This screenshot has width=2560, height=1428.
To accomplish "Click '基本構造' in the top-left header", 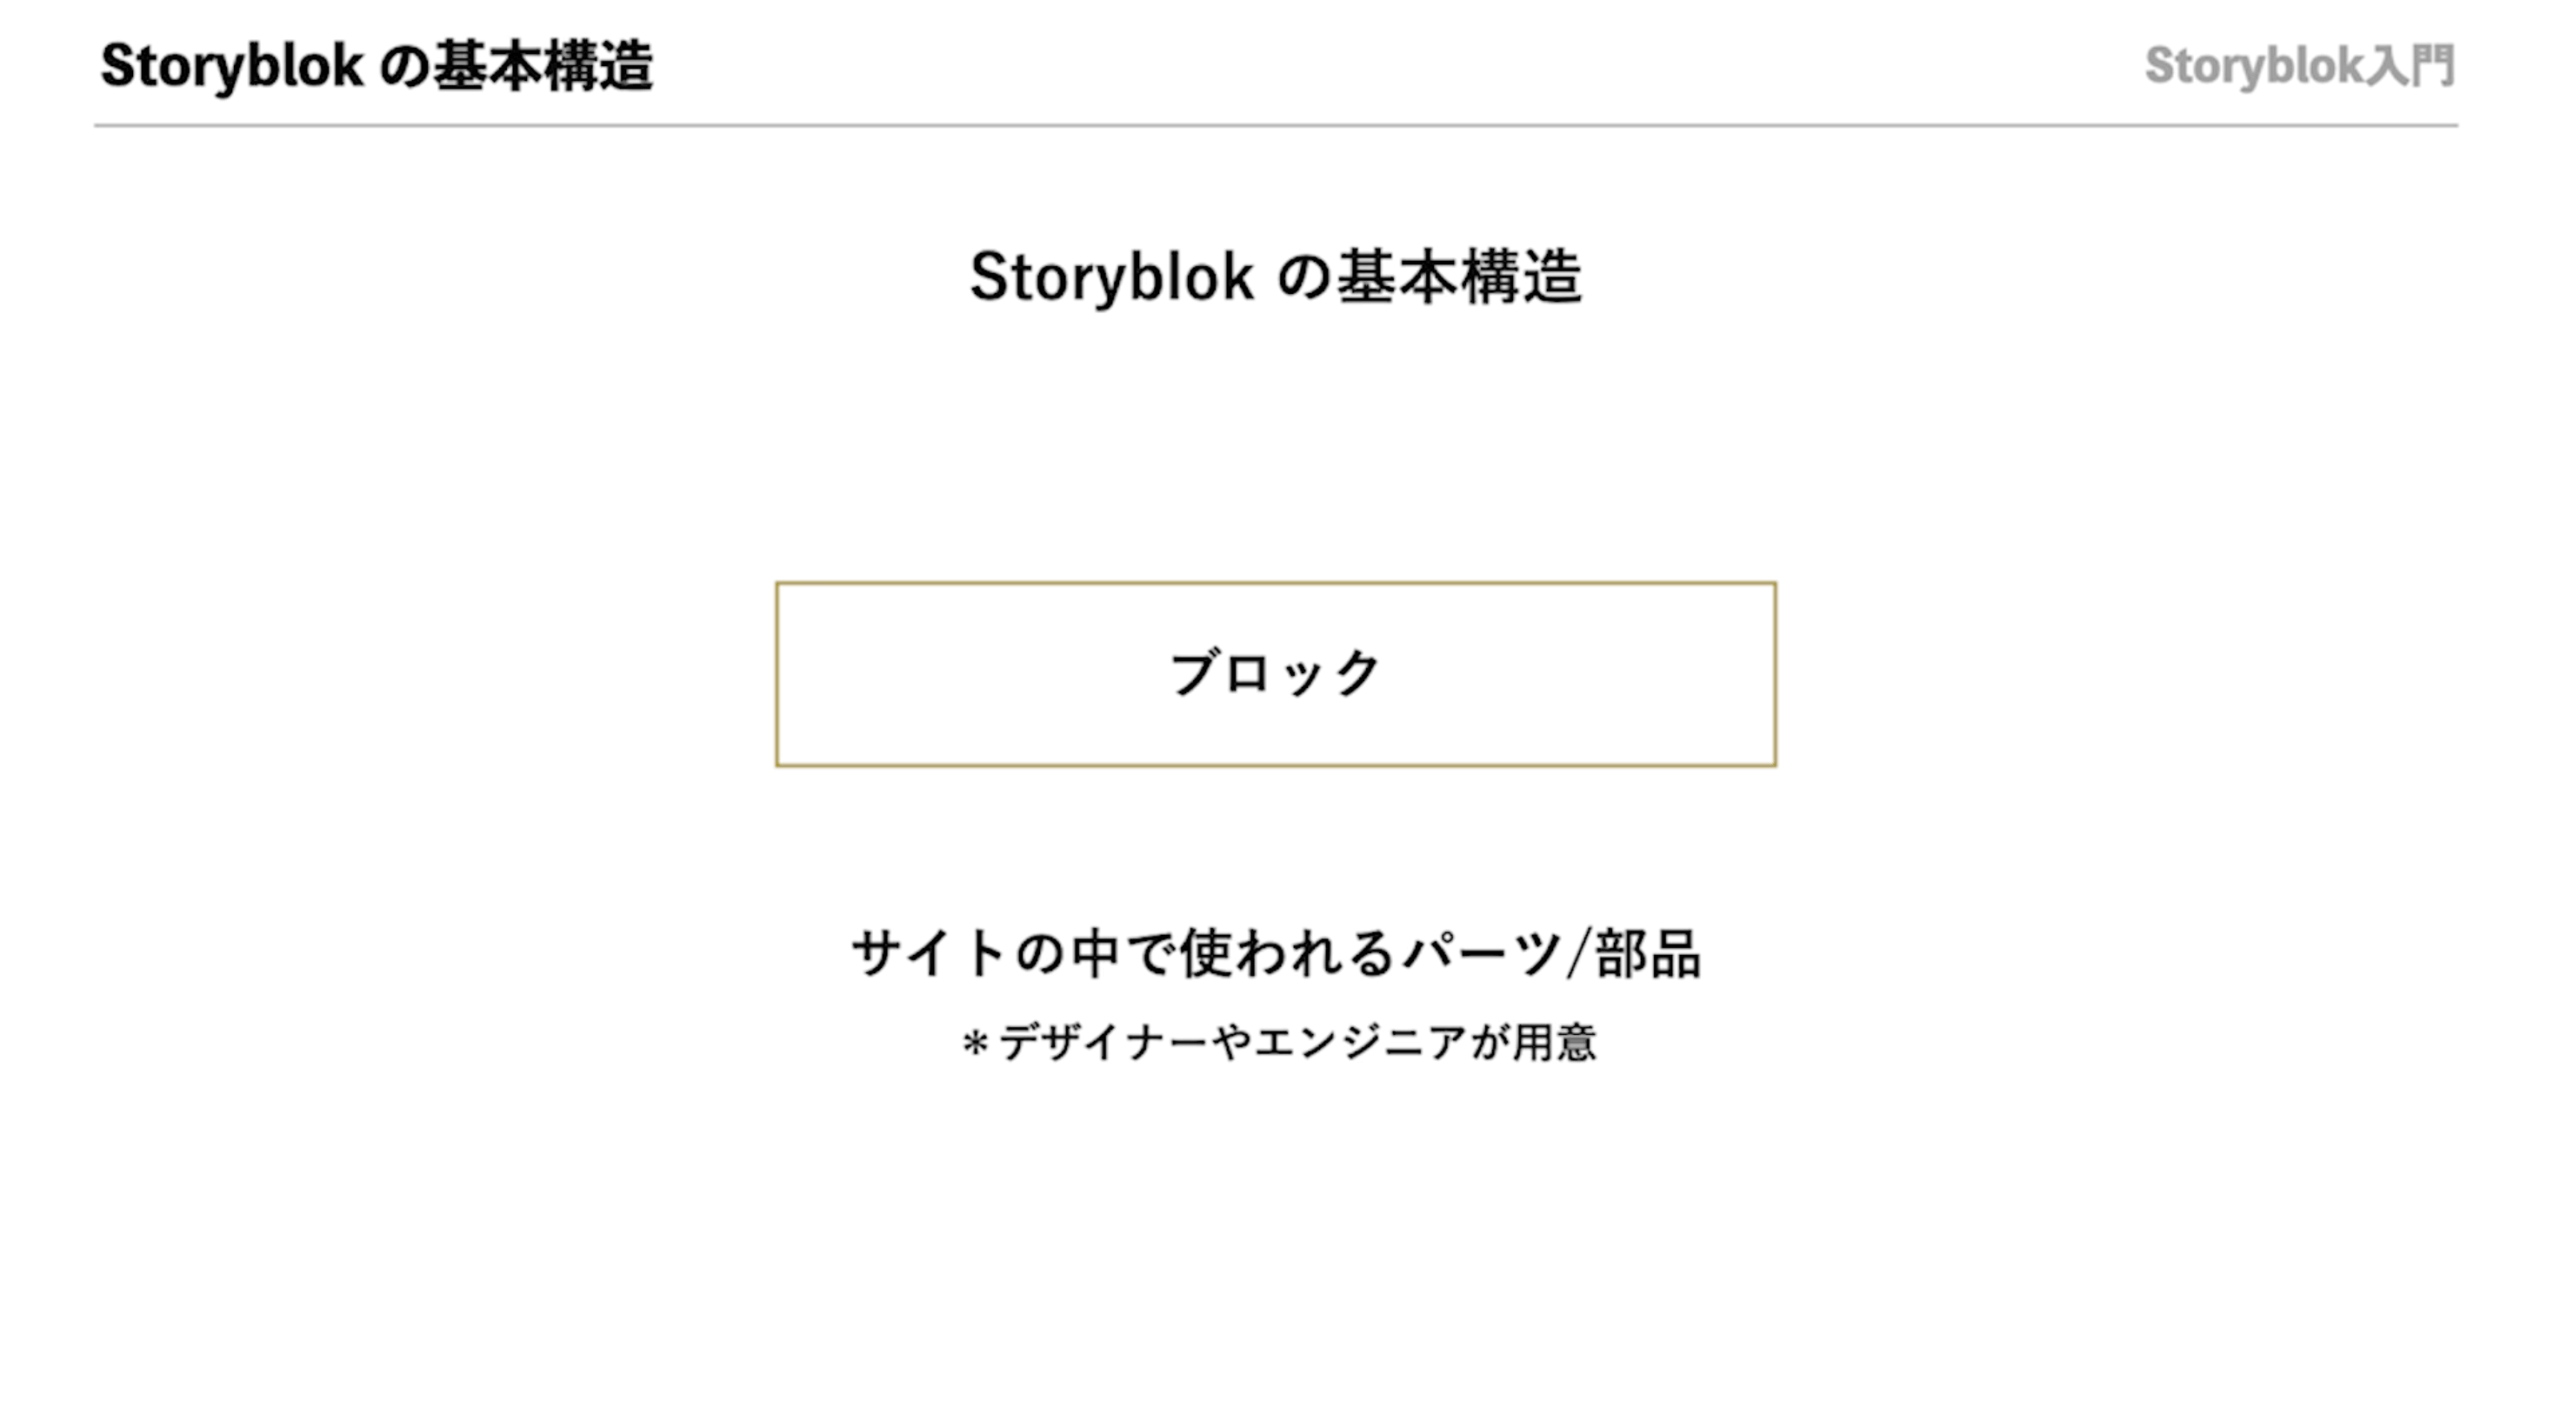I will click(542, 67).
